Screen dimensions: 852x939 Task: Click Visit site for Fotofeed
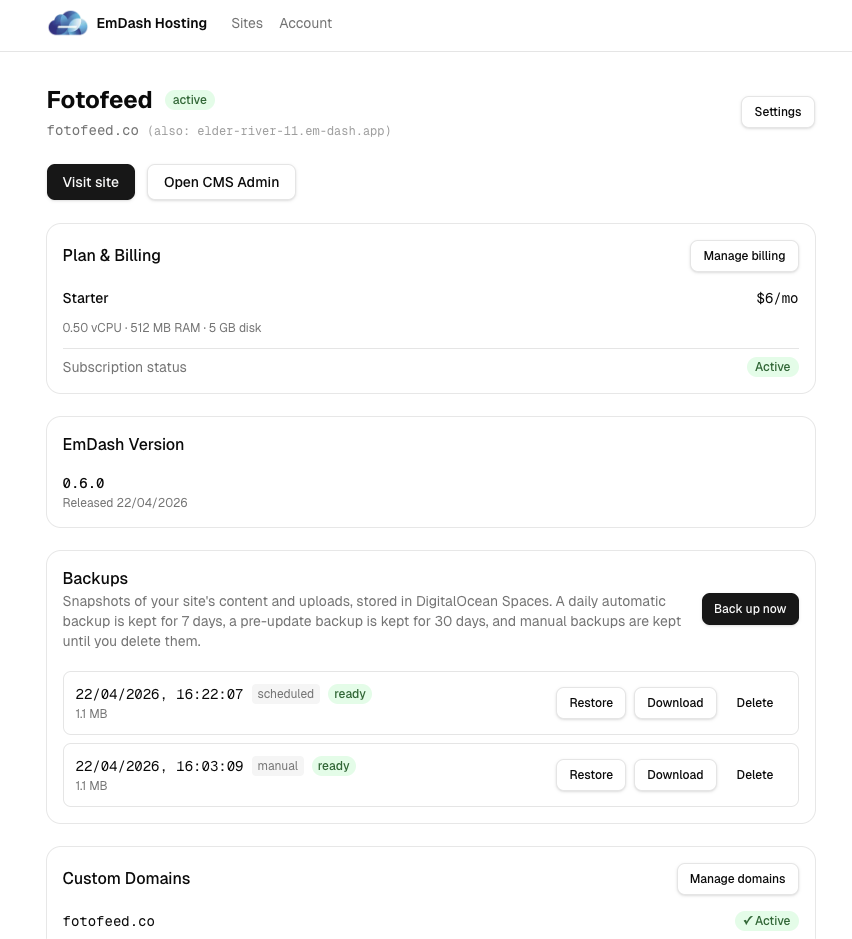pyautogui.click(x=90, y=182)
